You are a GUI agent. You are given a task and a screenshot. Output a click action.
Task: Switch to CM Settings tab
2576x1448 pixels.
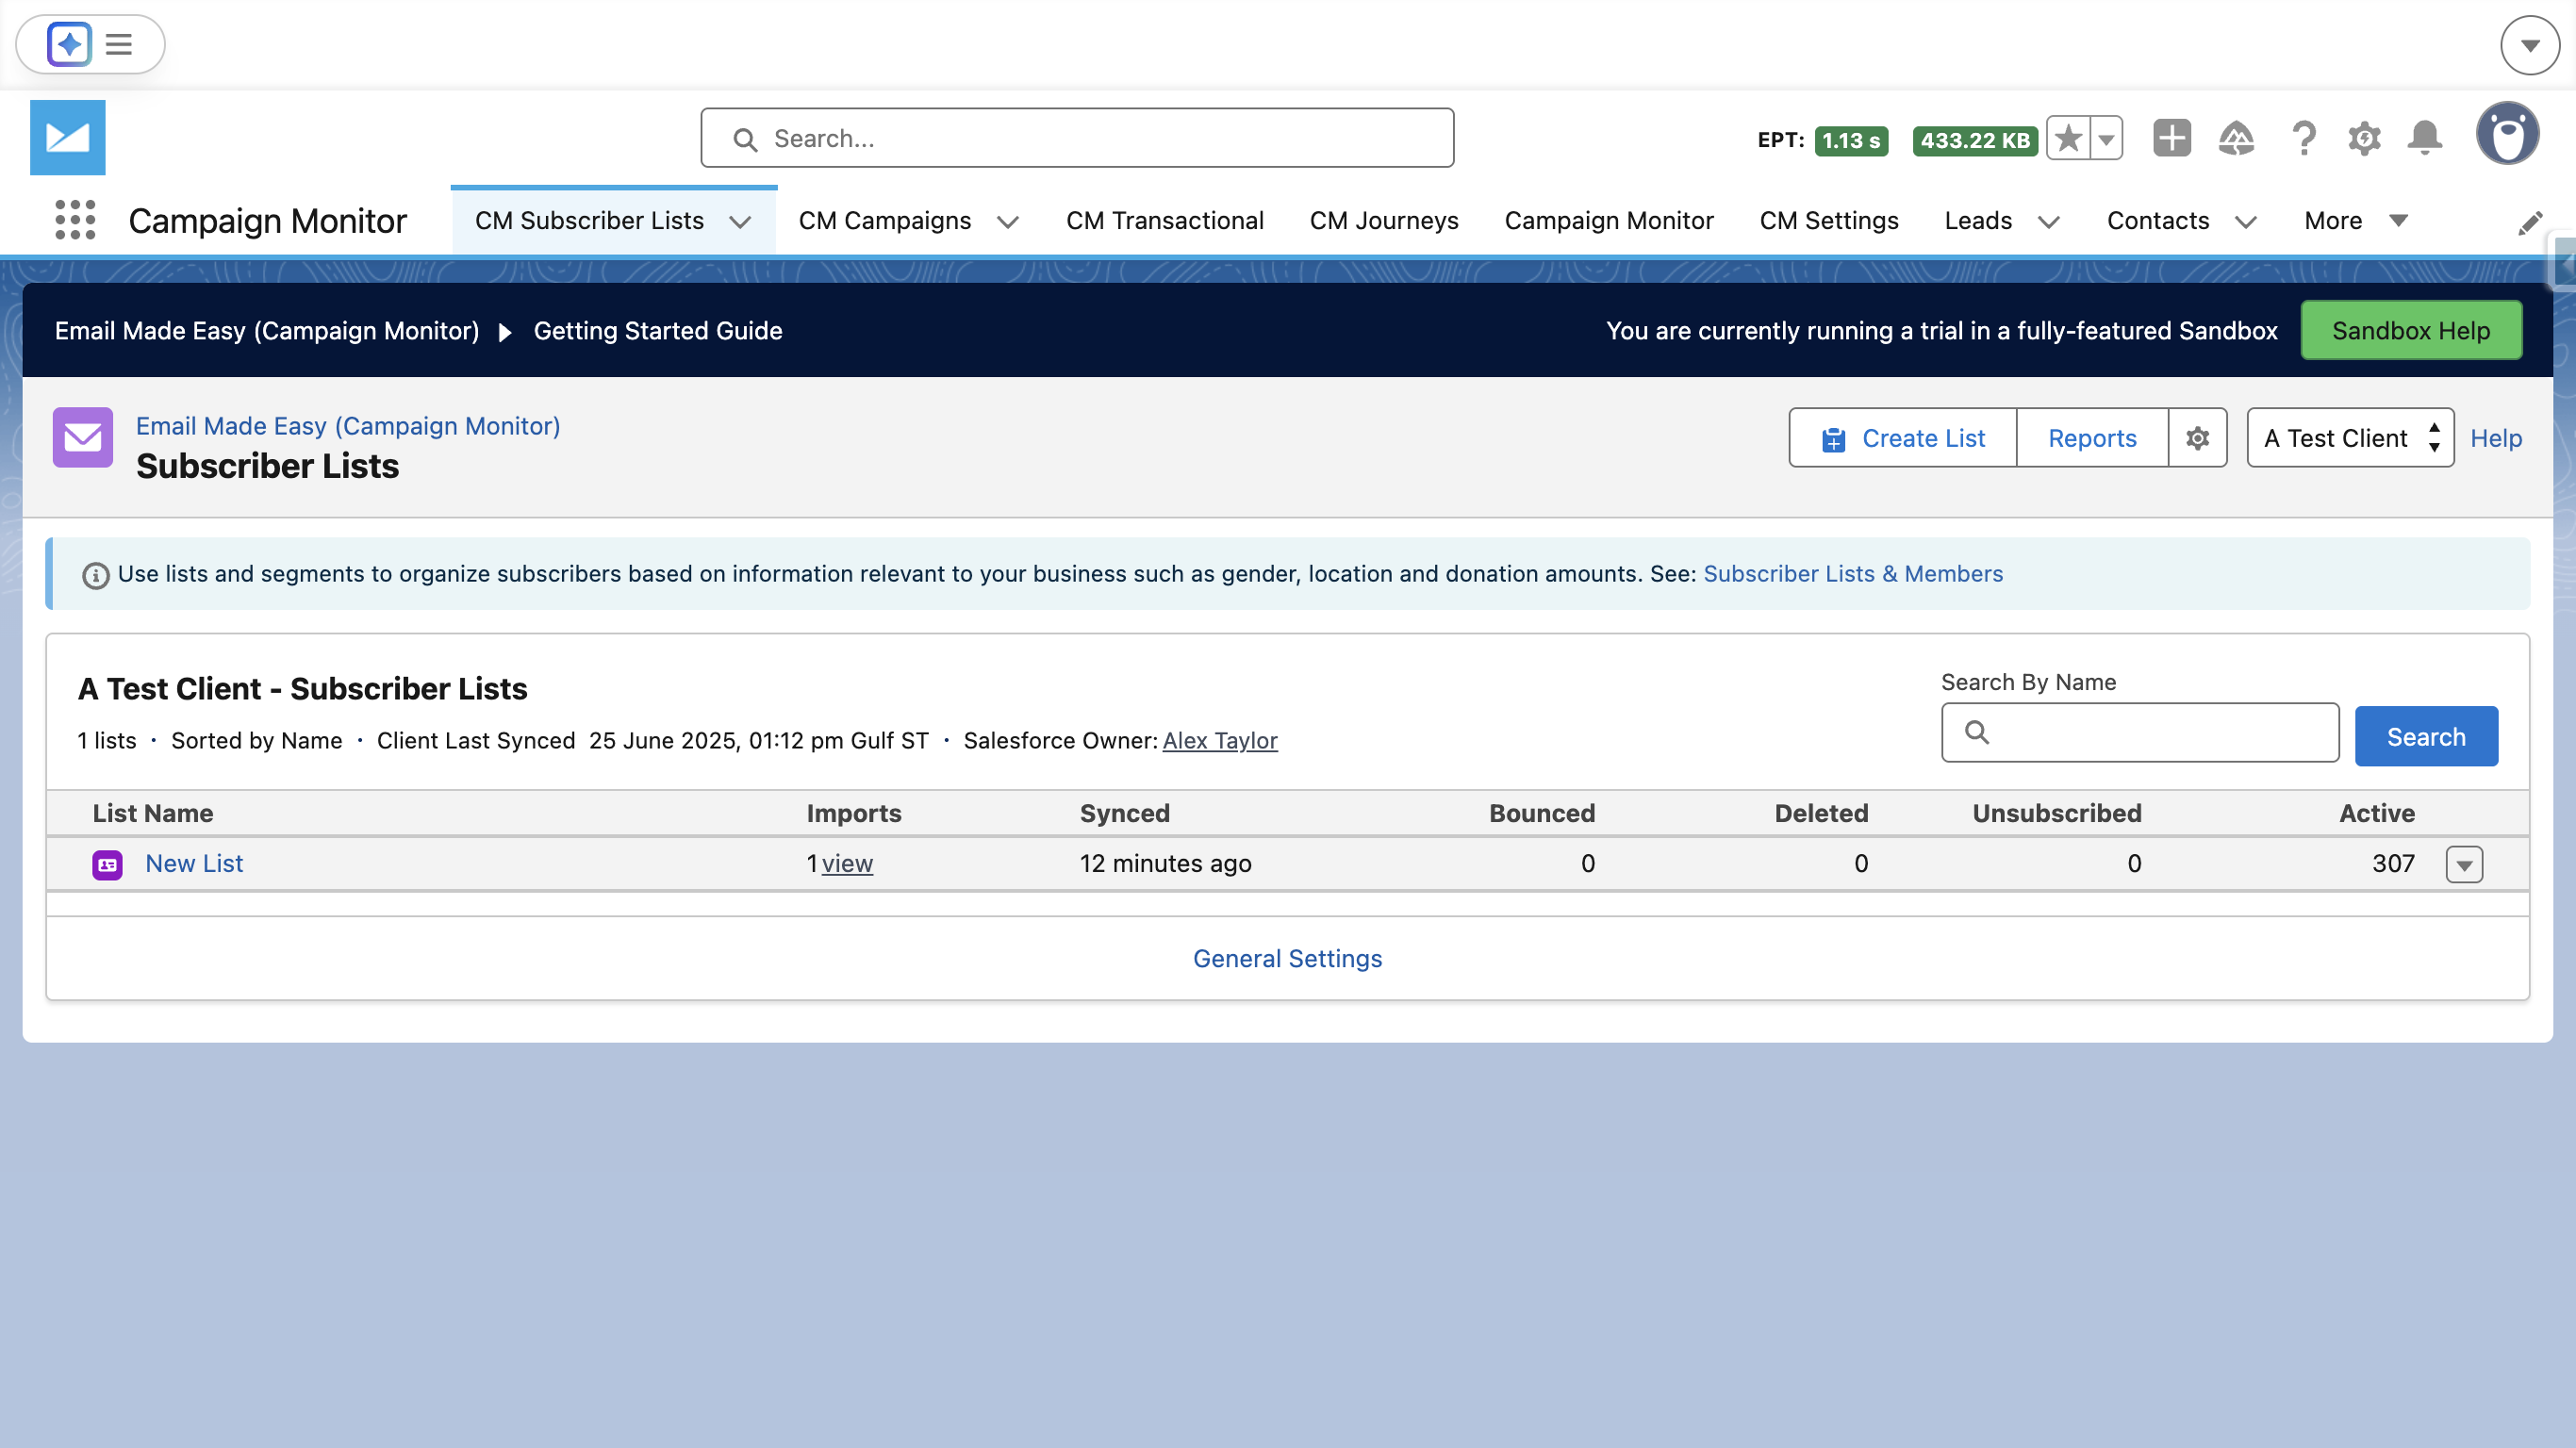1829,220
